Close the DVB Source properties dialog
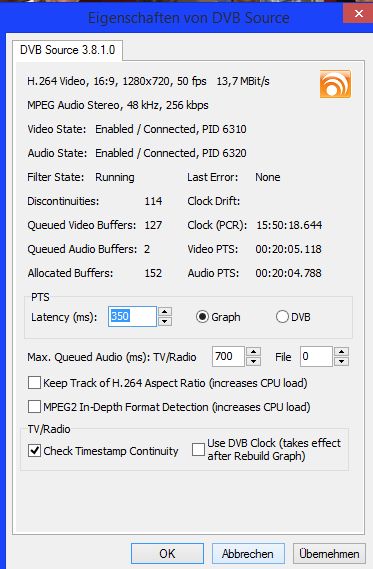The height and width of the screenshot is (569, 373). [358, 13]
